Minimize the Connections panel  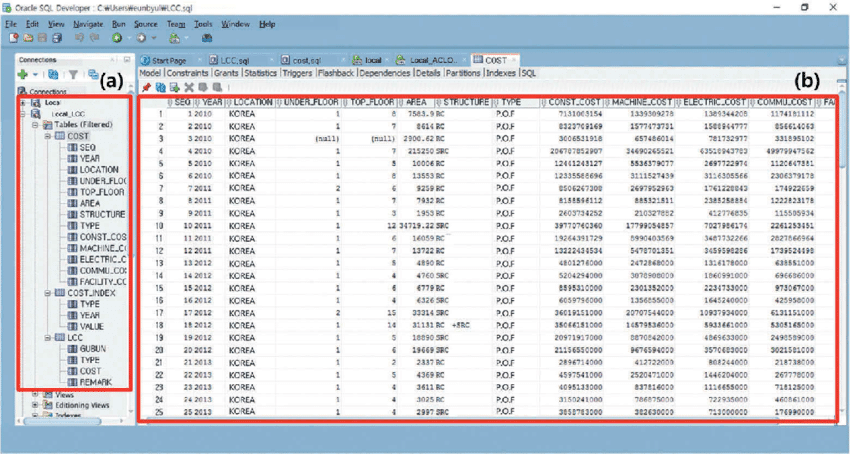pos(126,60)
